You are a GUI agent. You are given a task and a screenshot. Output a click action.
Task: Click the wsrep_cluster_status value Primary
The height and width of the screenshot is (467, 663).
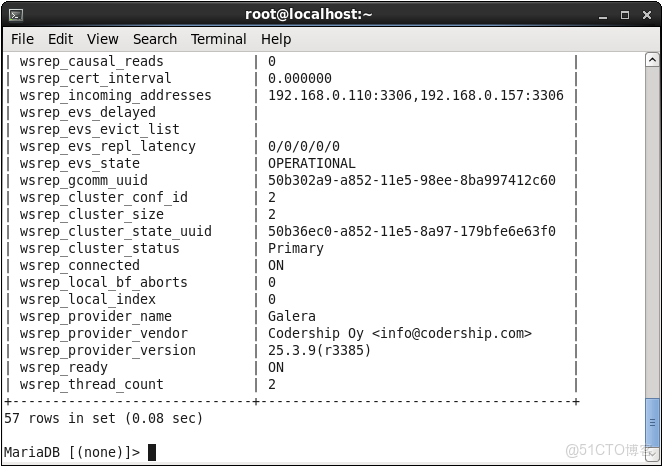(295, 248)
